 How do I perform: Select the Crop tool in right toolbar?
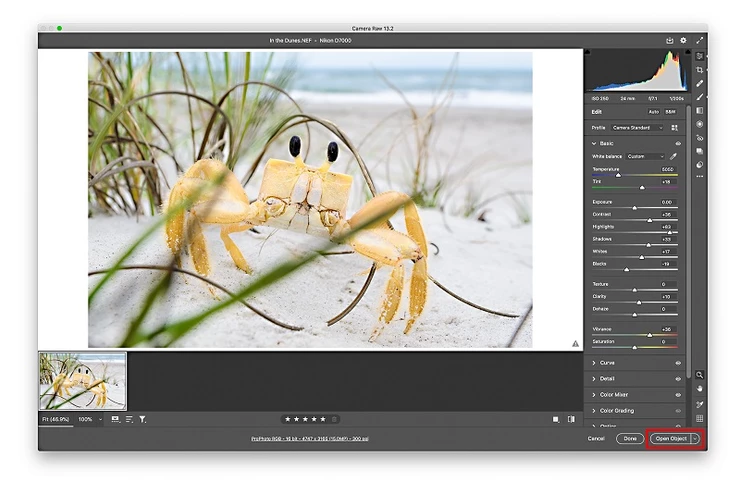(700, 70)
